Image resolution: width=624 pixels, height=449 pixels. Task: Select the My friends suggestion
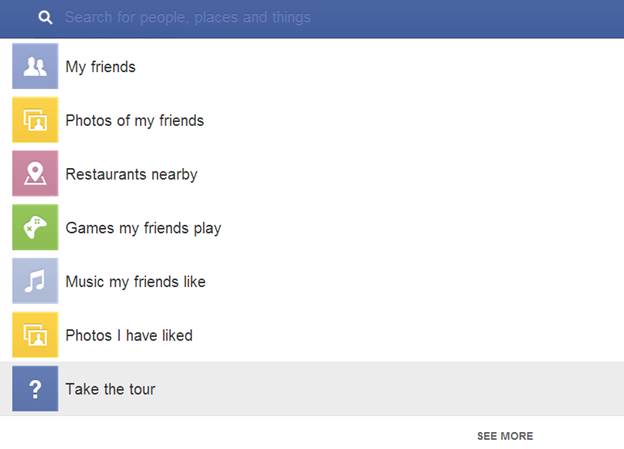[x=101, y=67]
